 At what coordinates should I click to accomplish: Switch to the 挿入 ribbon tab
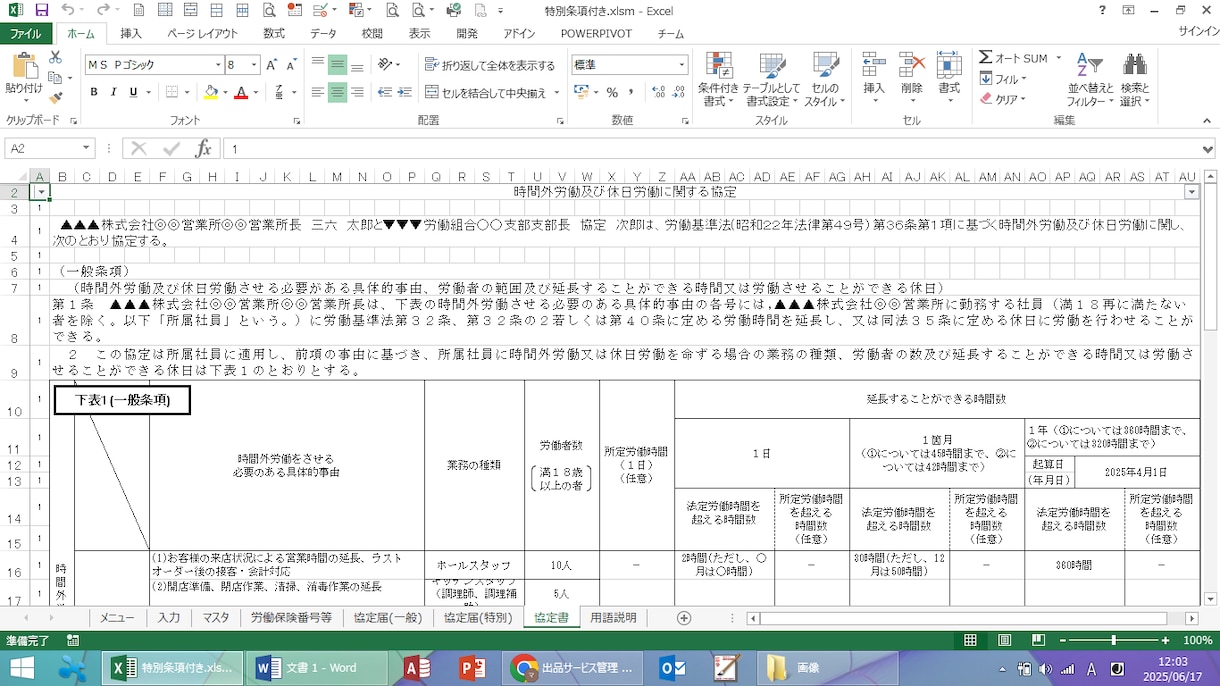[x=131, y=33]
